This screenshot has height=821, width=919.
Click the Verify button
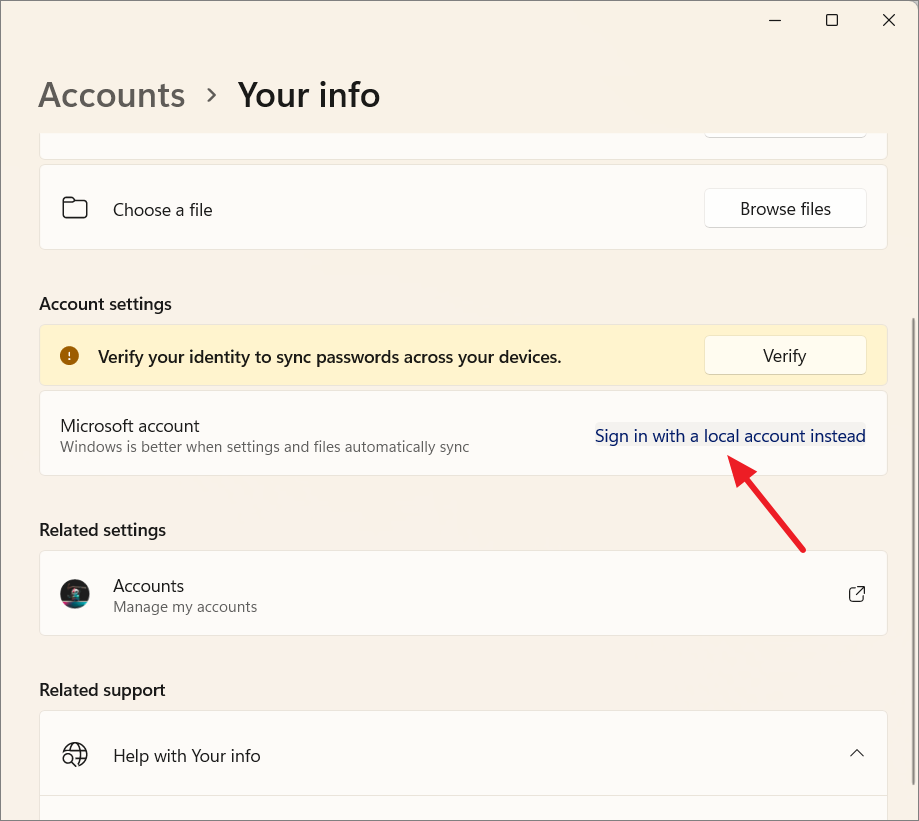(785, 355)
